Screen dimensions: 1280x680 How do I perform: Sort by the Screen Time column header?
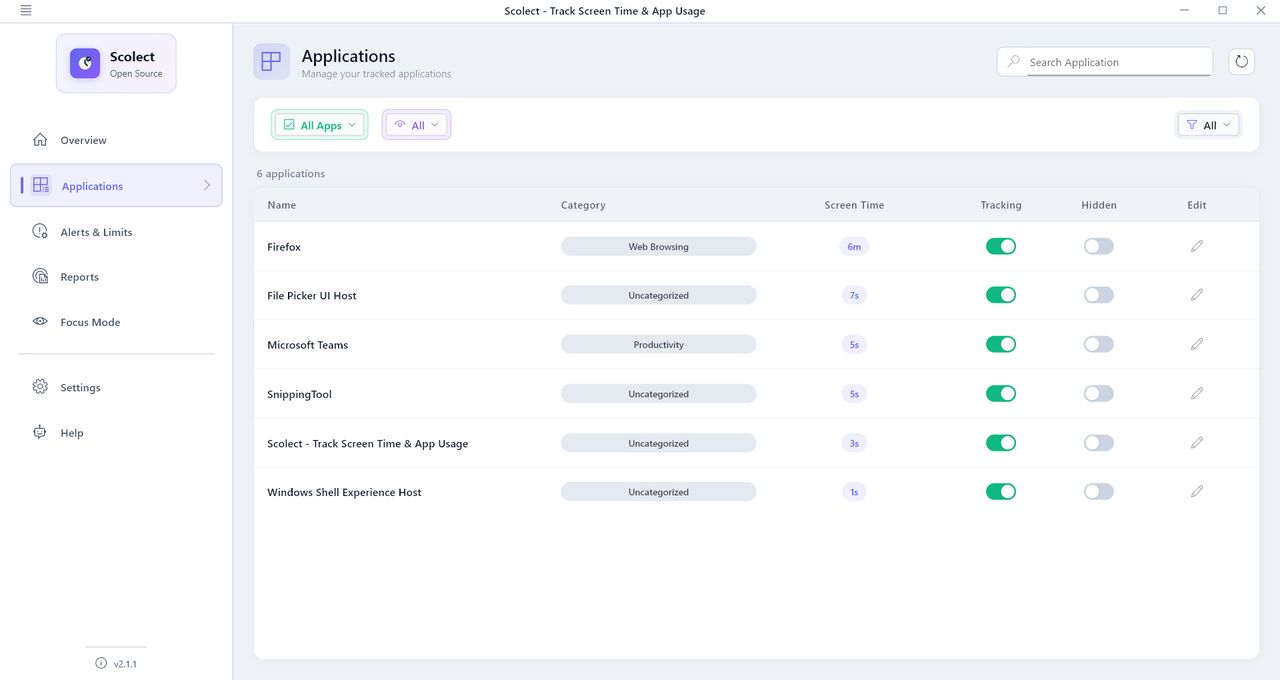(854, 205)
